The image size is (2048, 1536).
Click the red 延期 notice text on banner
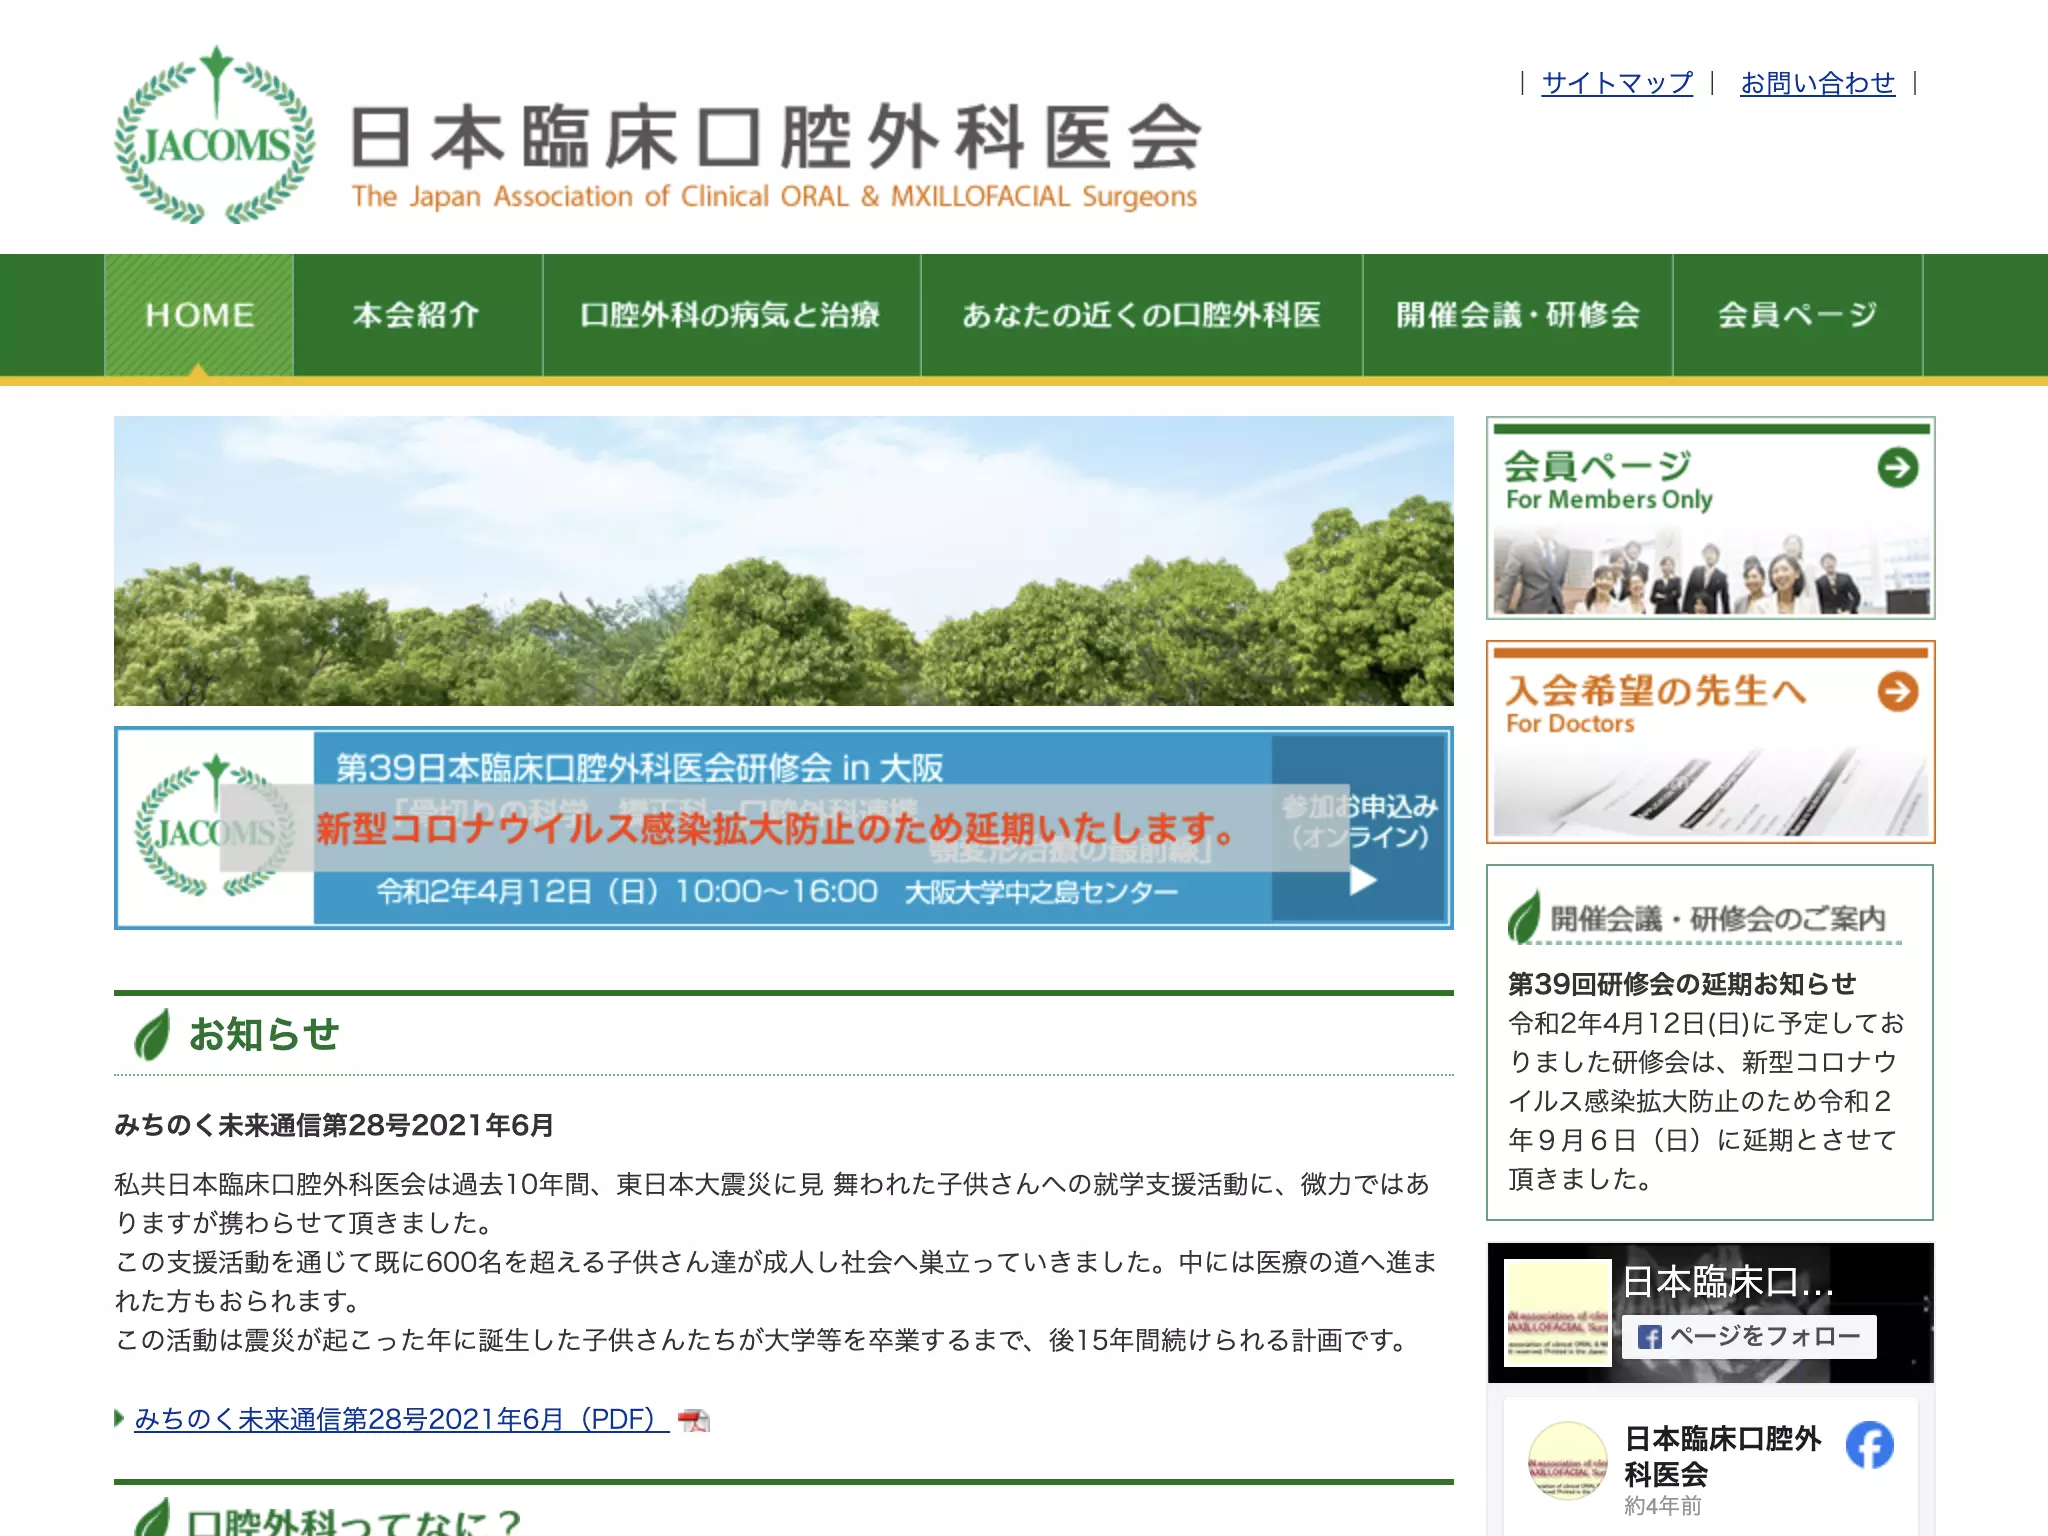click(x=776, y=828)
